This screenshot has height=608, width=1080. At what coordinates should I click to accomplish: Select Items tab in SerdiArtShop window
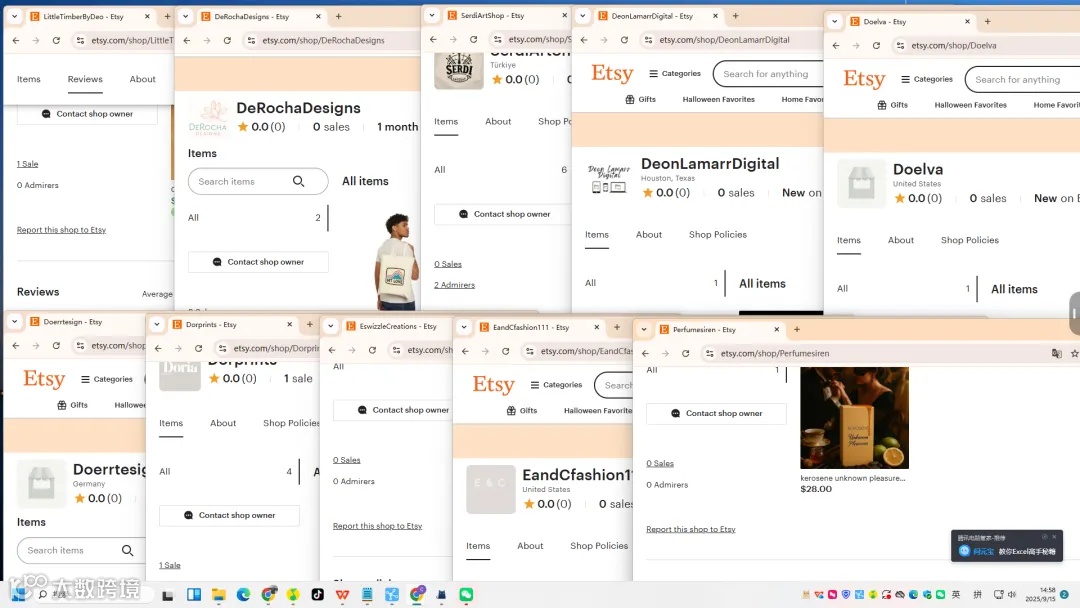[446, 121]
